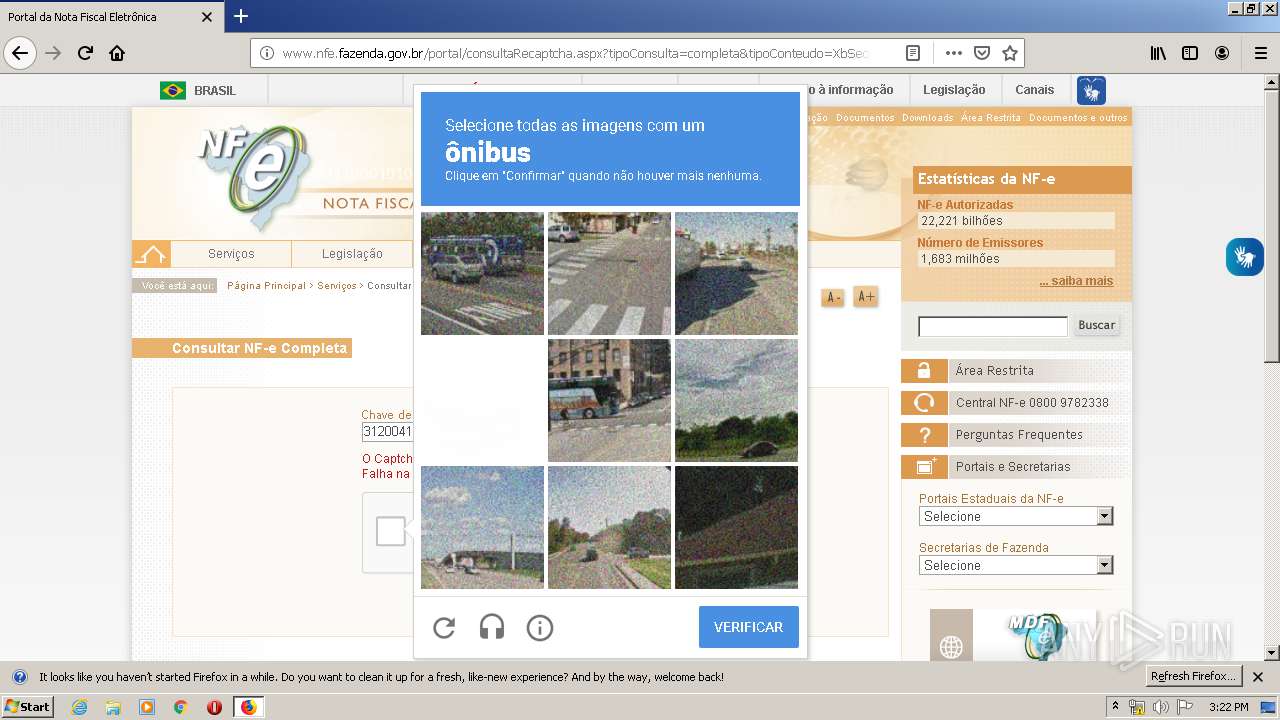
Task: Click Documentos e outros header link
Action: pyautogui.click(x=1078, y=118)
